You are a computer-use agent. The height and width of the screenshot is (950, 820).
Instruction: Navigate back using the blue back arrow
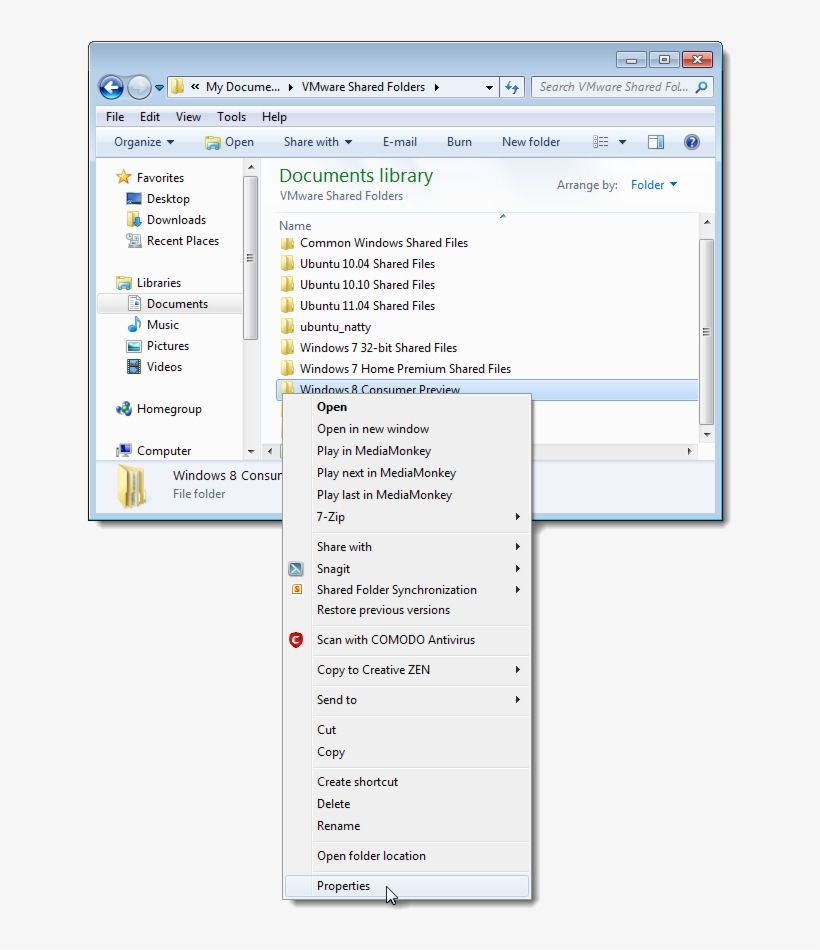click(110, 87)
